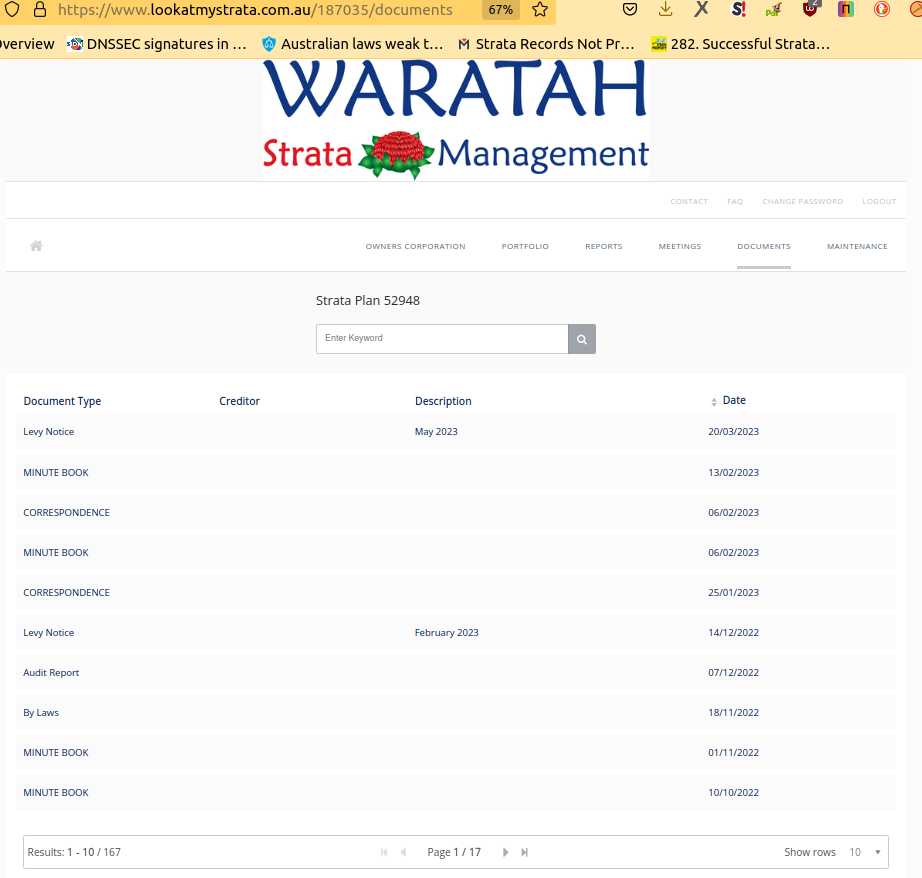Image resolution: width=922 pixels, height=878 pixels.
Task: Click the Enter Keyword search field
Action: click(442, 339)
